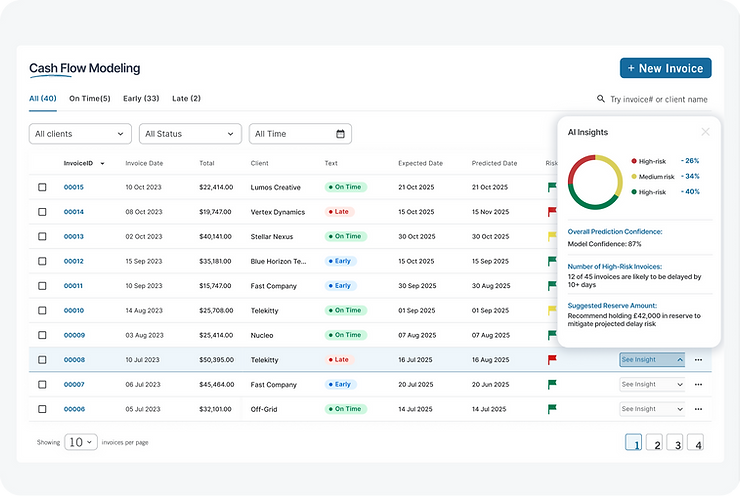Switch to the Early (33) tab
740x496 pixels.
pyautogui.click(x=141, y=98)
